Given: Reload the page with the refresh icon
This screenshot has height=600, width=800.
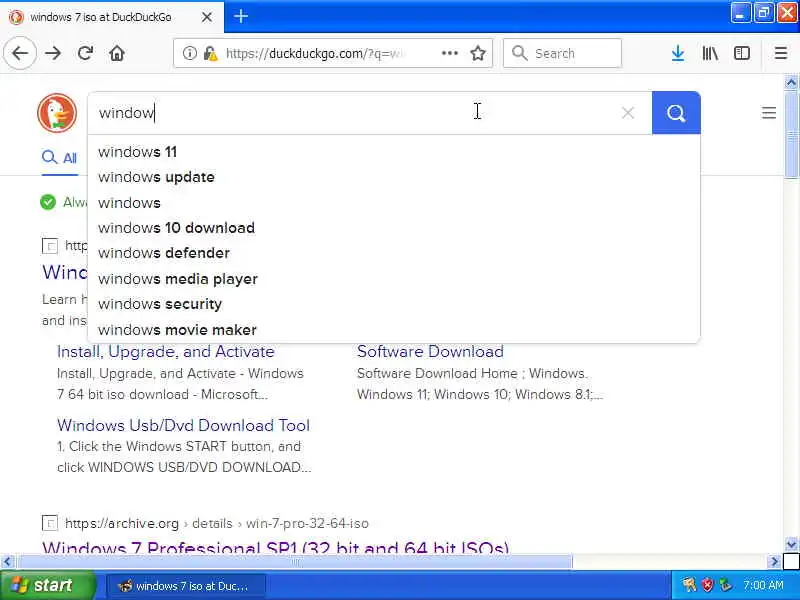Looking at the screenshot, I should tap(85, 53).
